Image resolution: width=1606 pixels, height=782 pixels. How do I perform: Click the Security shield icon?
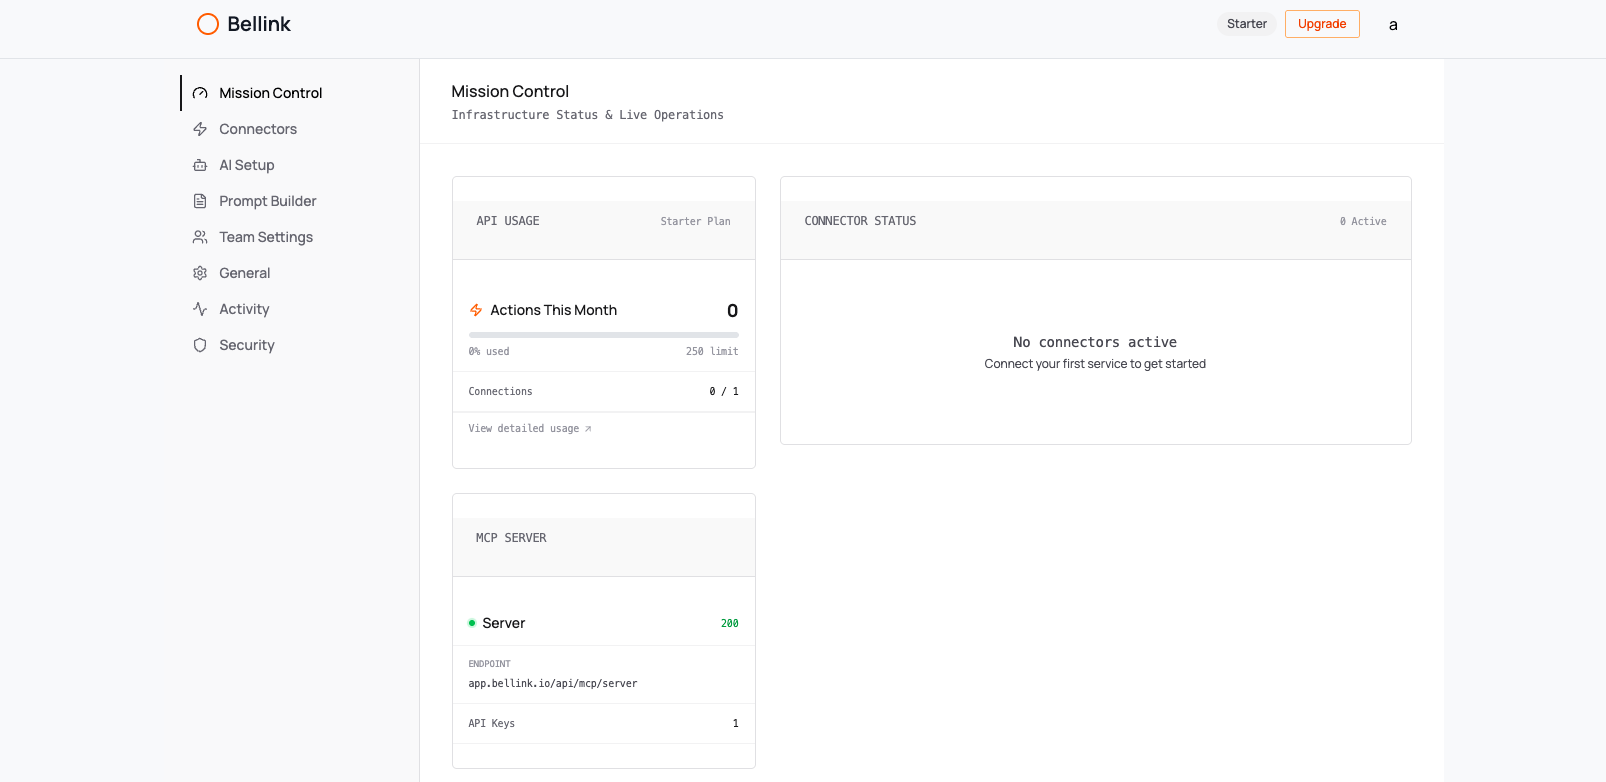tap(200, 345)
